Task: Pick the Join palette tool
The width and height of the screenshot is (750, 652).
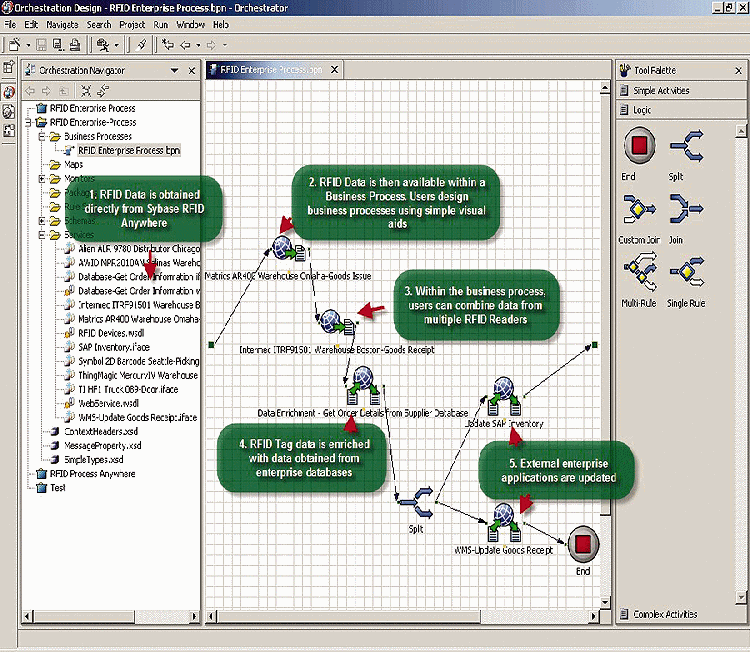Action: coord(686,209)
